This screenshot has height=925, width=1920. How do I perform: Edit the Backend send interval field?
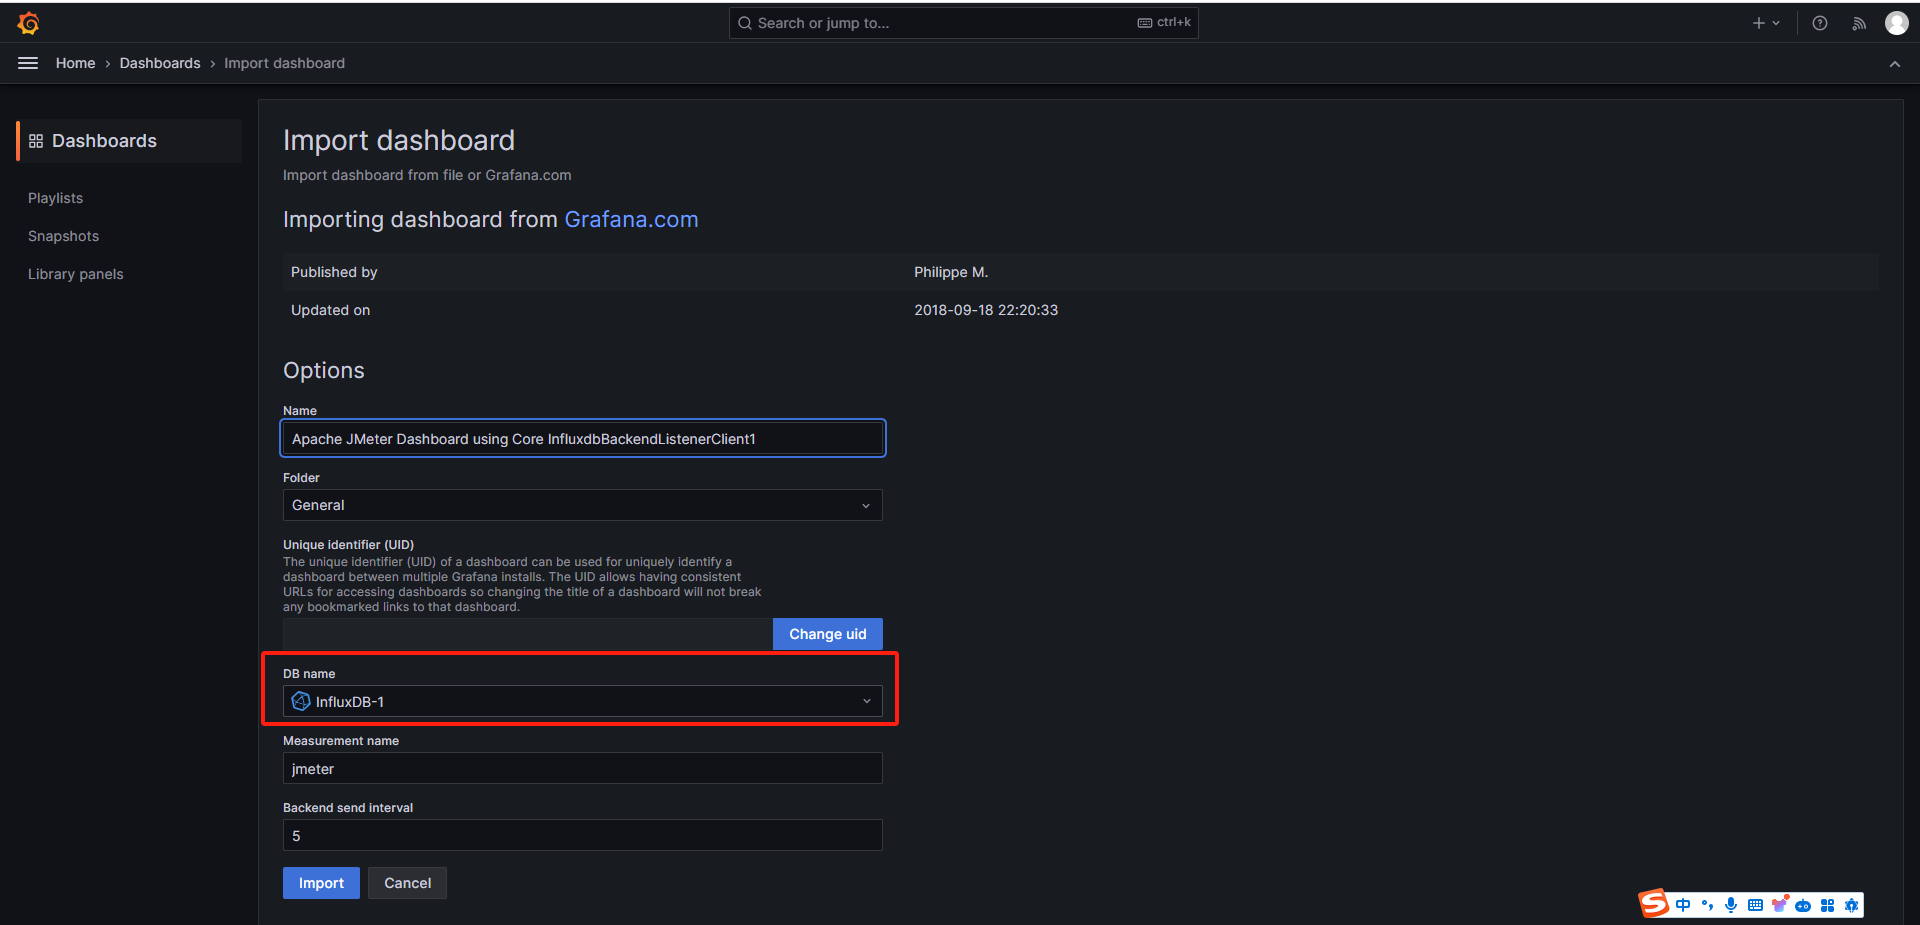click(x=583, y=835)
